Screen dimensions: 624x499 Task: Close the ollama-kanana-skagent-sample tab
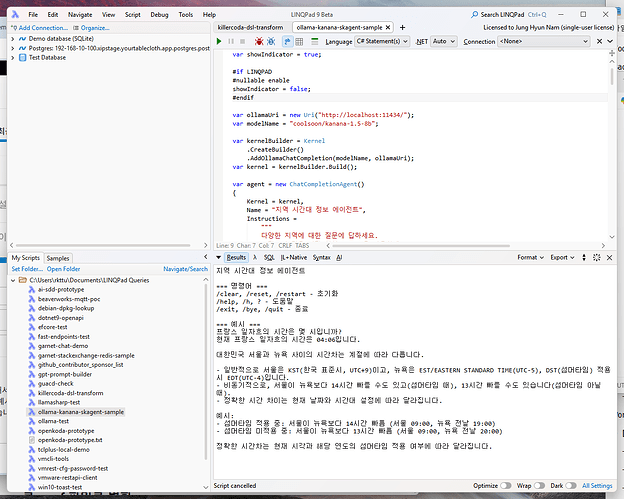tap(388, 27)
